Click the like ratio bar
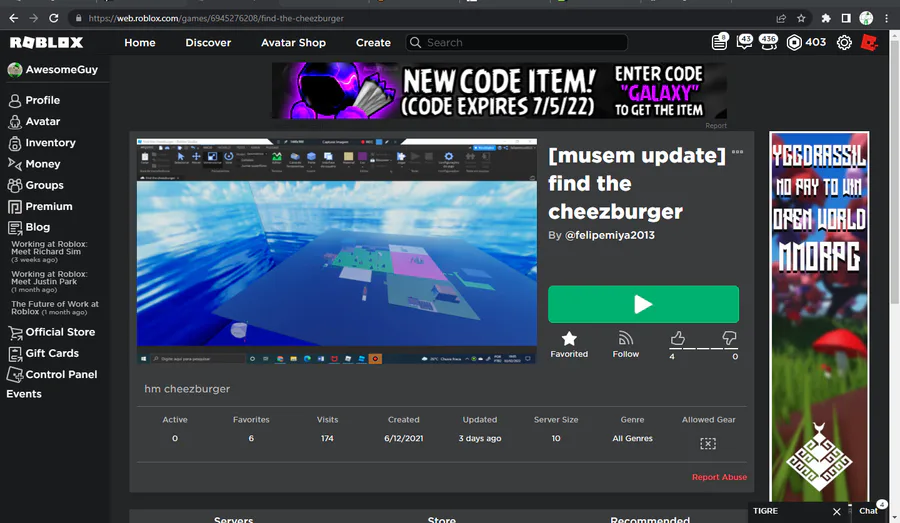This screenshot has height=523, width=900. coord(703,348)
